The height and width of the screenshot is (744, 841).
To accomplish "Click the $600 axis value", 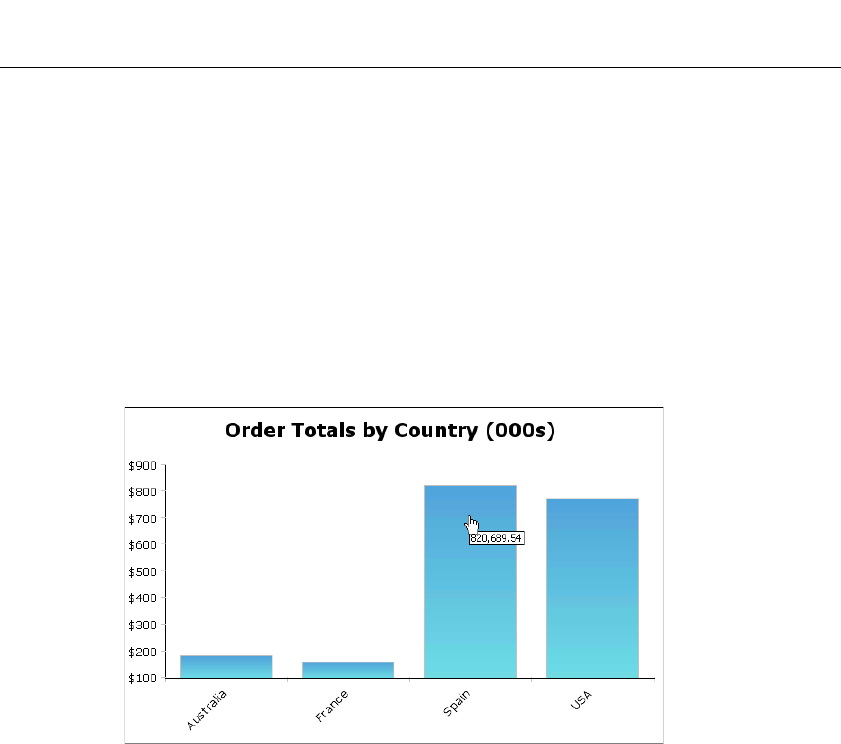I will coord(142,545).
